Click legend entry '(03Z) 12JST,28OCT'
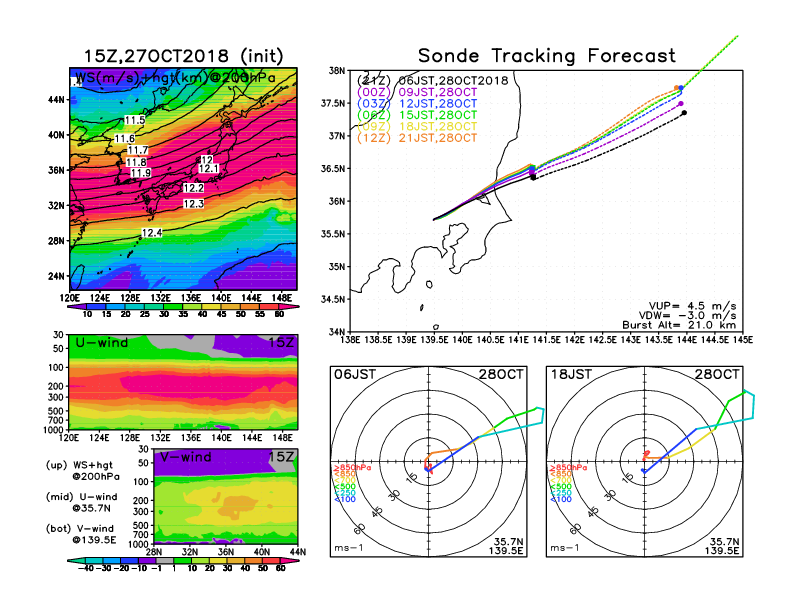This screenshot has height=612, width=792. click(x=417, y=104)
